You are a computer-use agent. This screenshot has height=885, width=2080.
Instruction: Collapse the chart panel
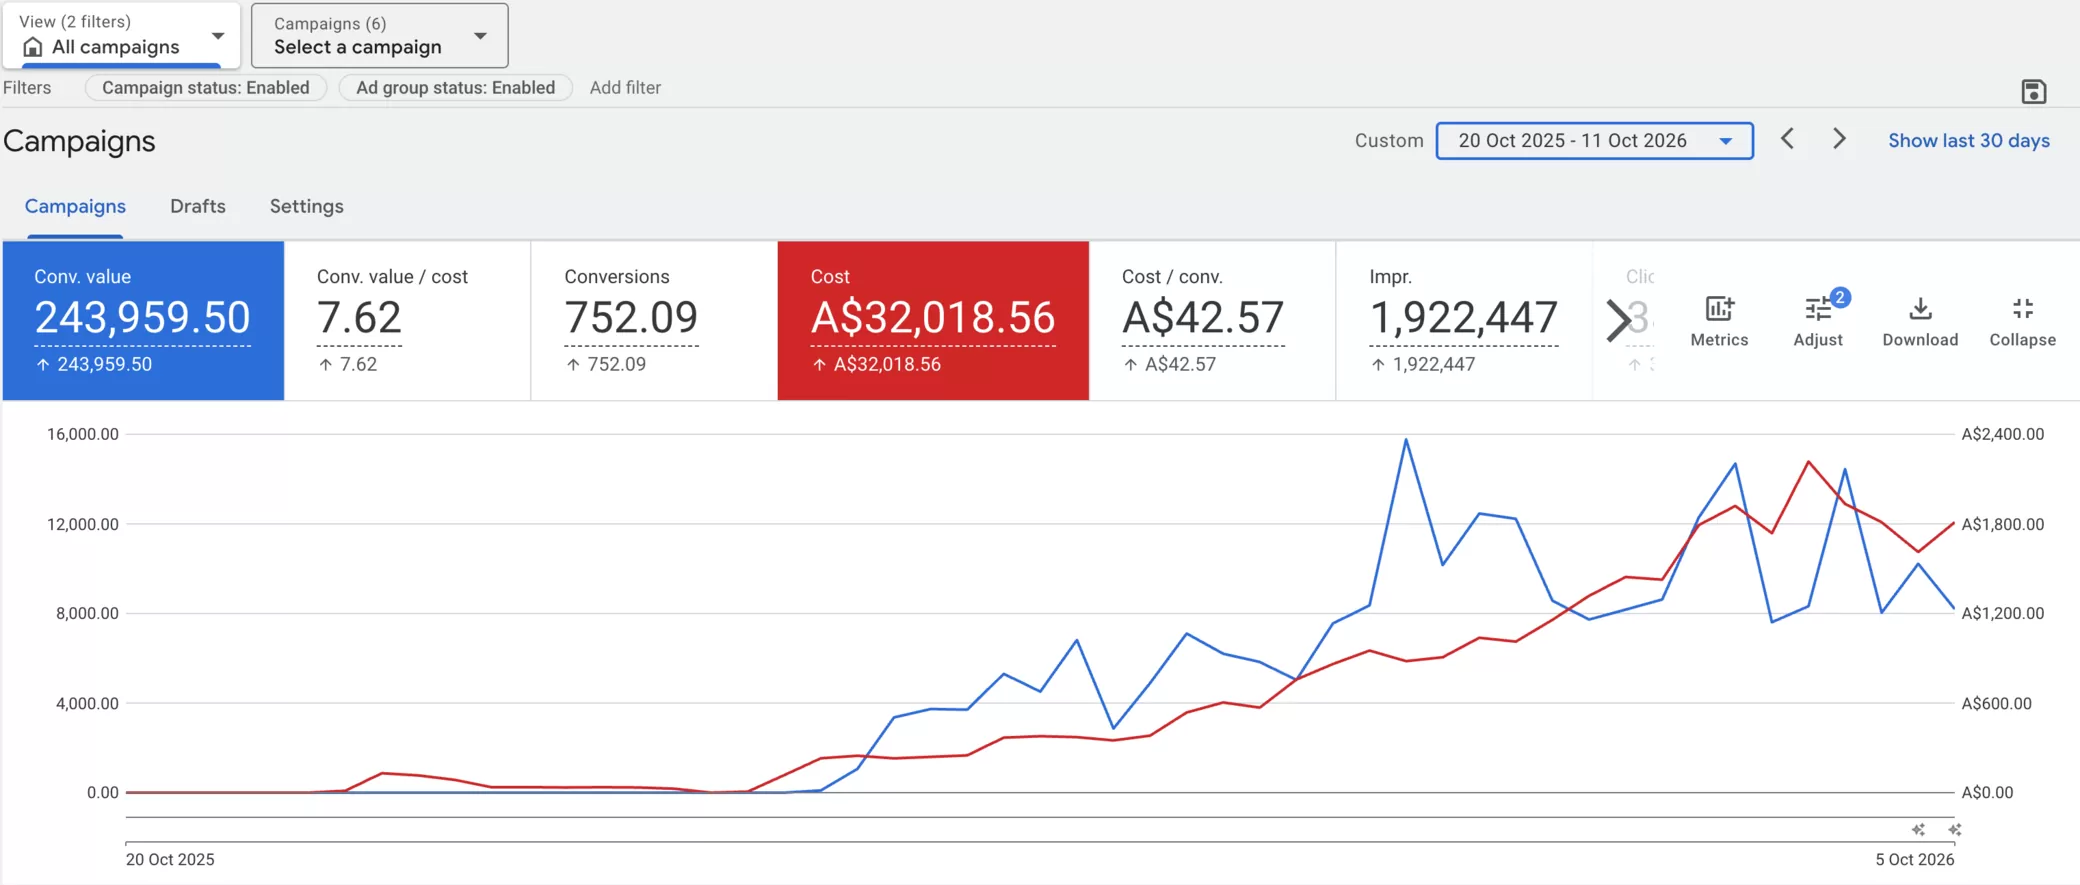point(2022,321)
